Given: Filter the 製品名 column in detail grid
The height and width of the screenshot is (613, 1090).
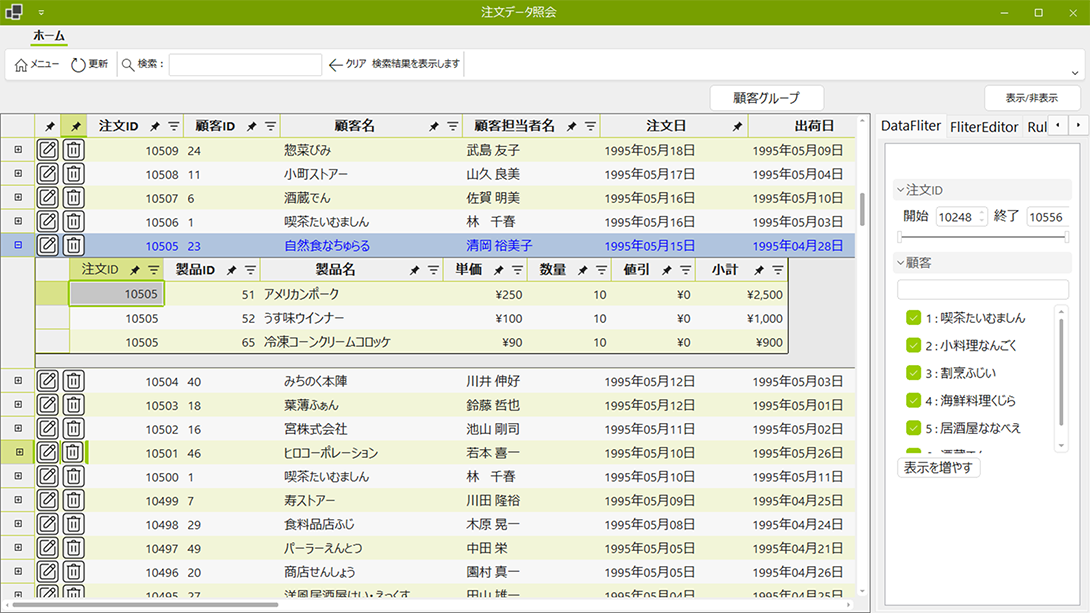Looking at the screenshot, I should tap(433, 270).
